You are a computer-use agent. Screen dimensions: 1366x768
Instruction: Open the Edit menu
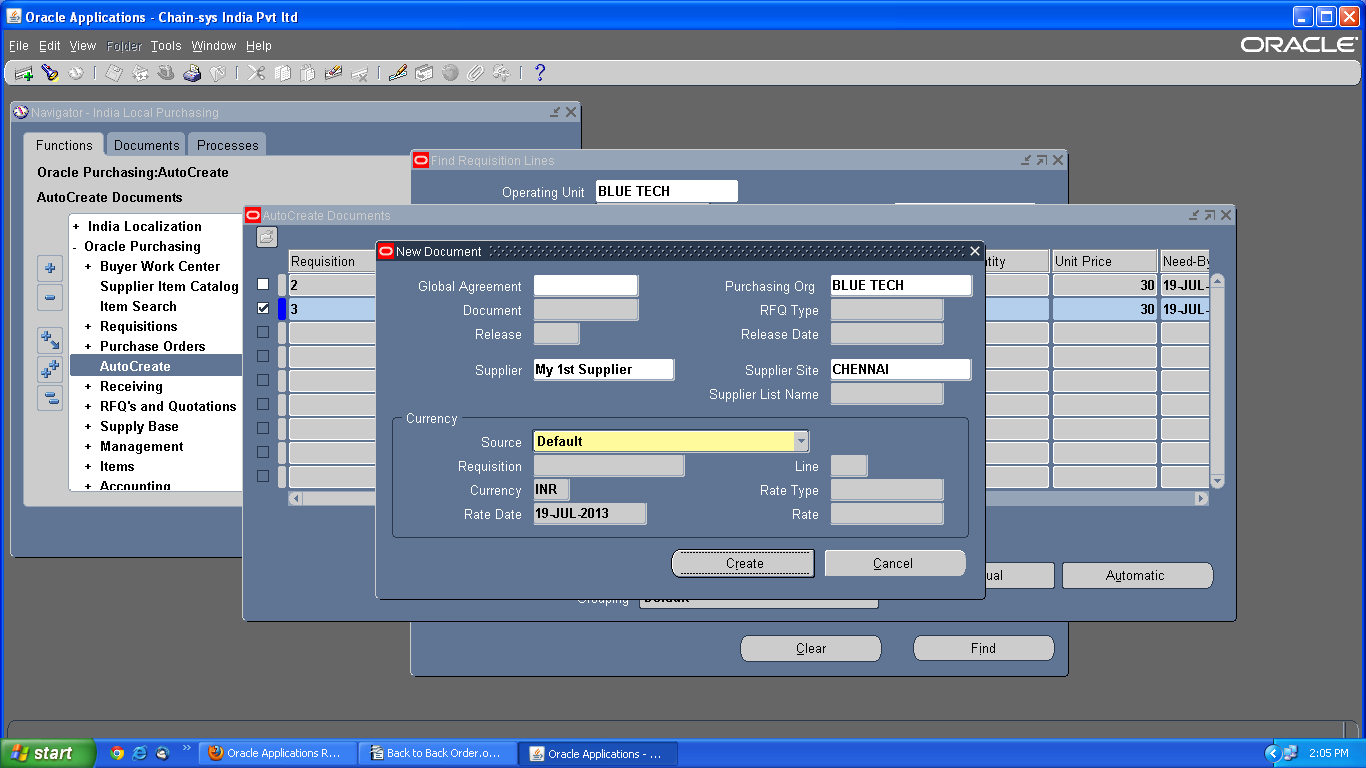50,46
